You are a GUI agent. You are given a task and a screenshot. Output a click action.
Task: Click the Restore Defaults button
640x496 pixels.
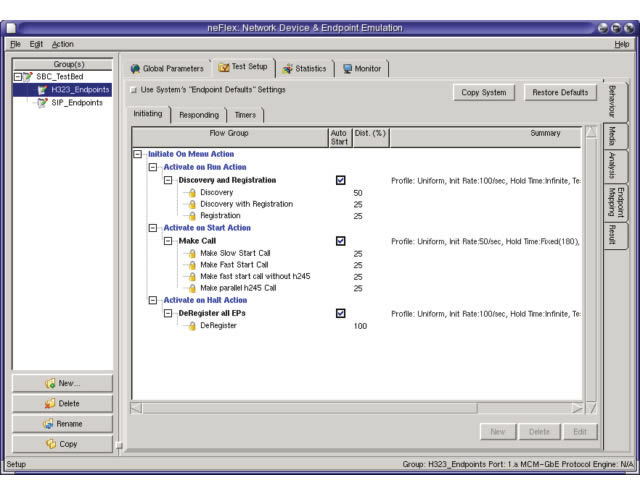pos(560,93)
